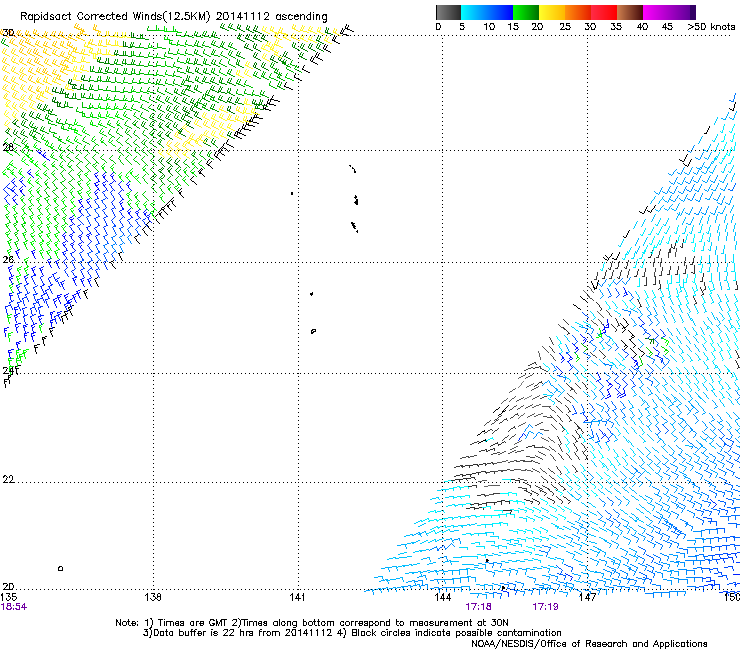Click 'NOAA/NESDIS/Office of Research and Applications' credit
The width and height of the screenshot is (740, 650).
click(589, 644)
